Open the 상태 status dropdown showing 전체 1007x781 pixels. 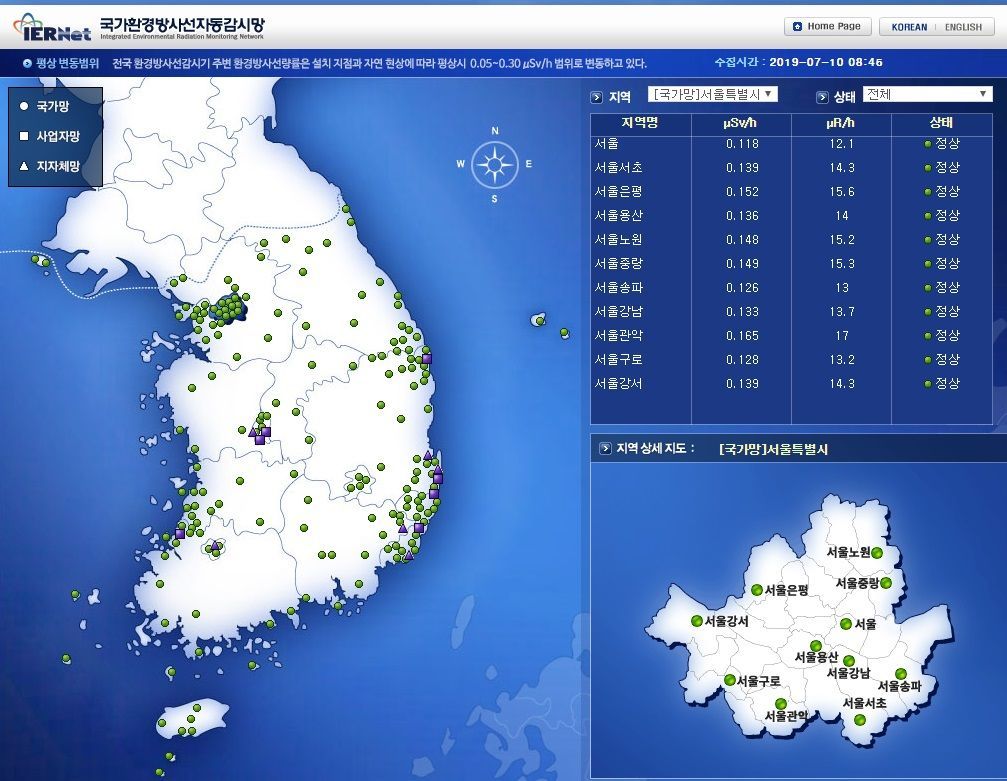coord(927,94)
